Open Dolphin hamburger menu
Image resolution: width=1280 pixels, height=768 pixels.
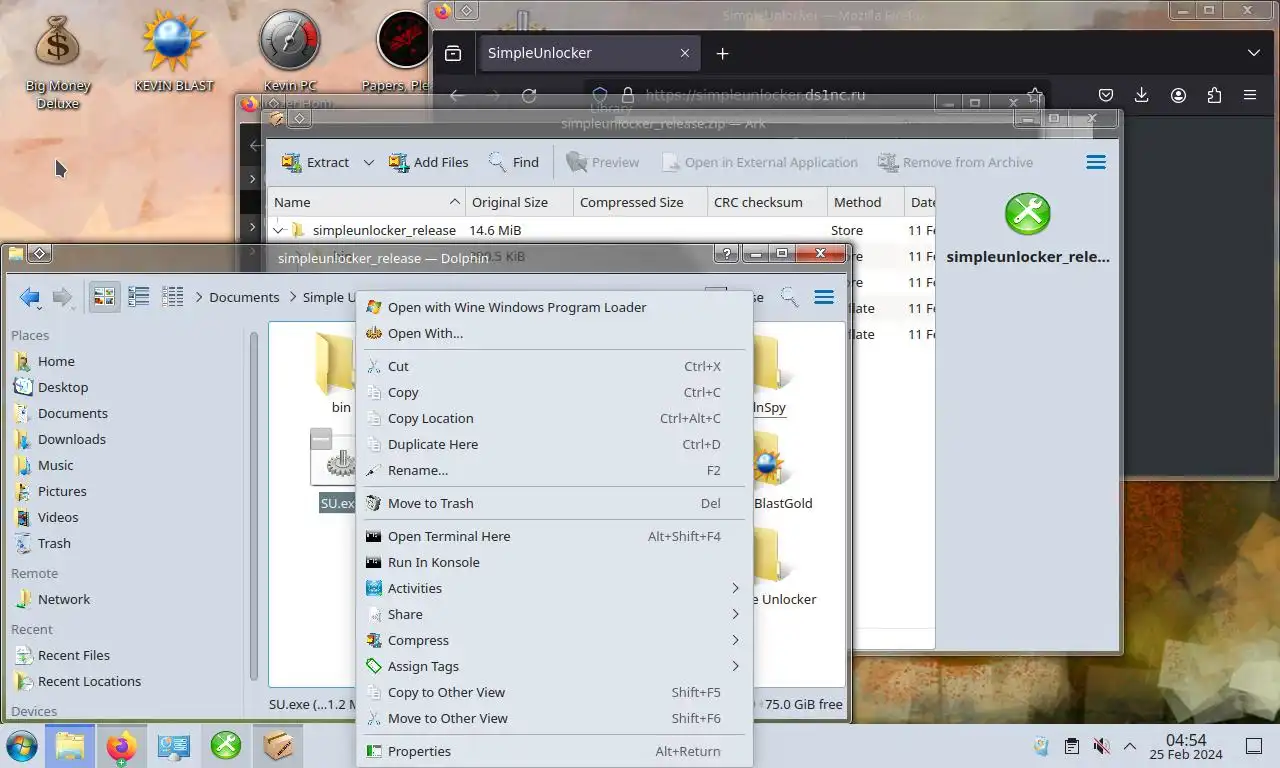tap(824, 297)
